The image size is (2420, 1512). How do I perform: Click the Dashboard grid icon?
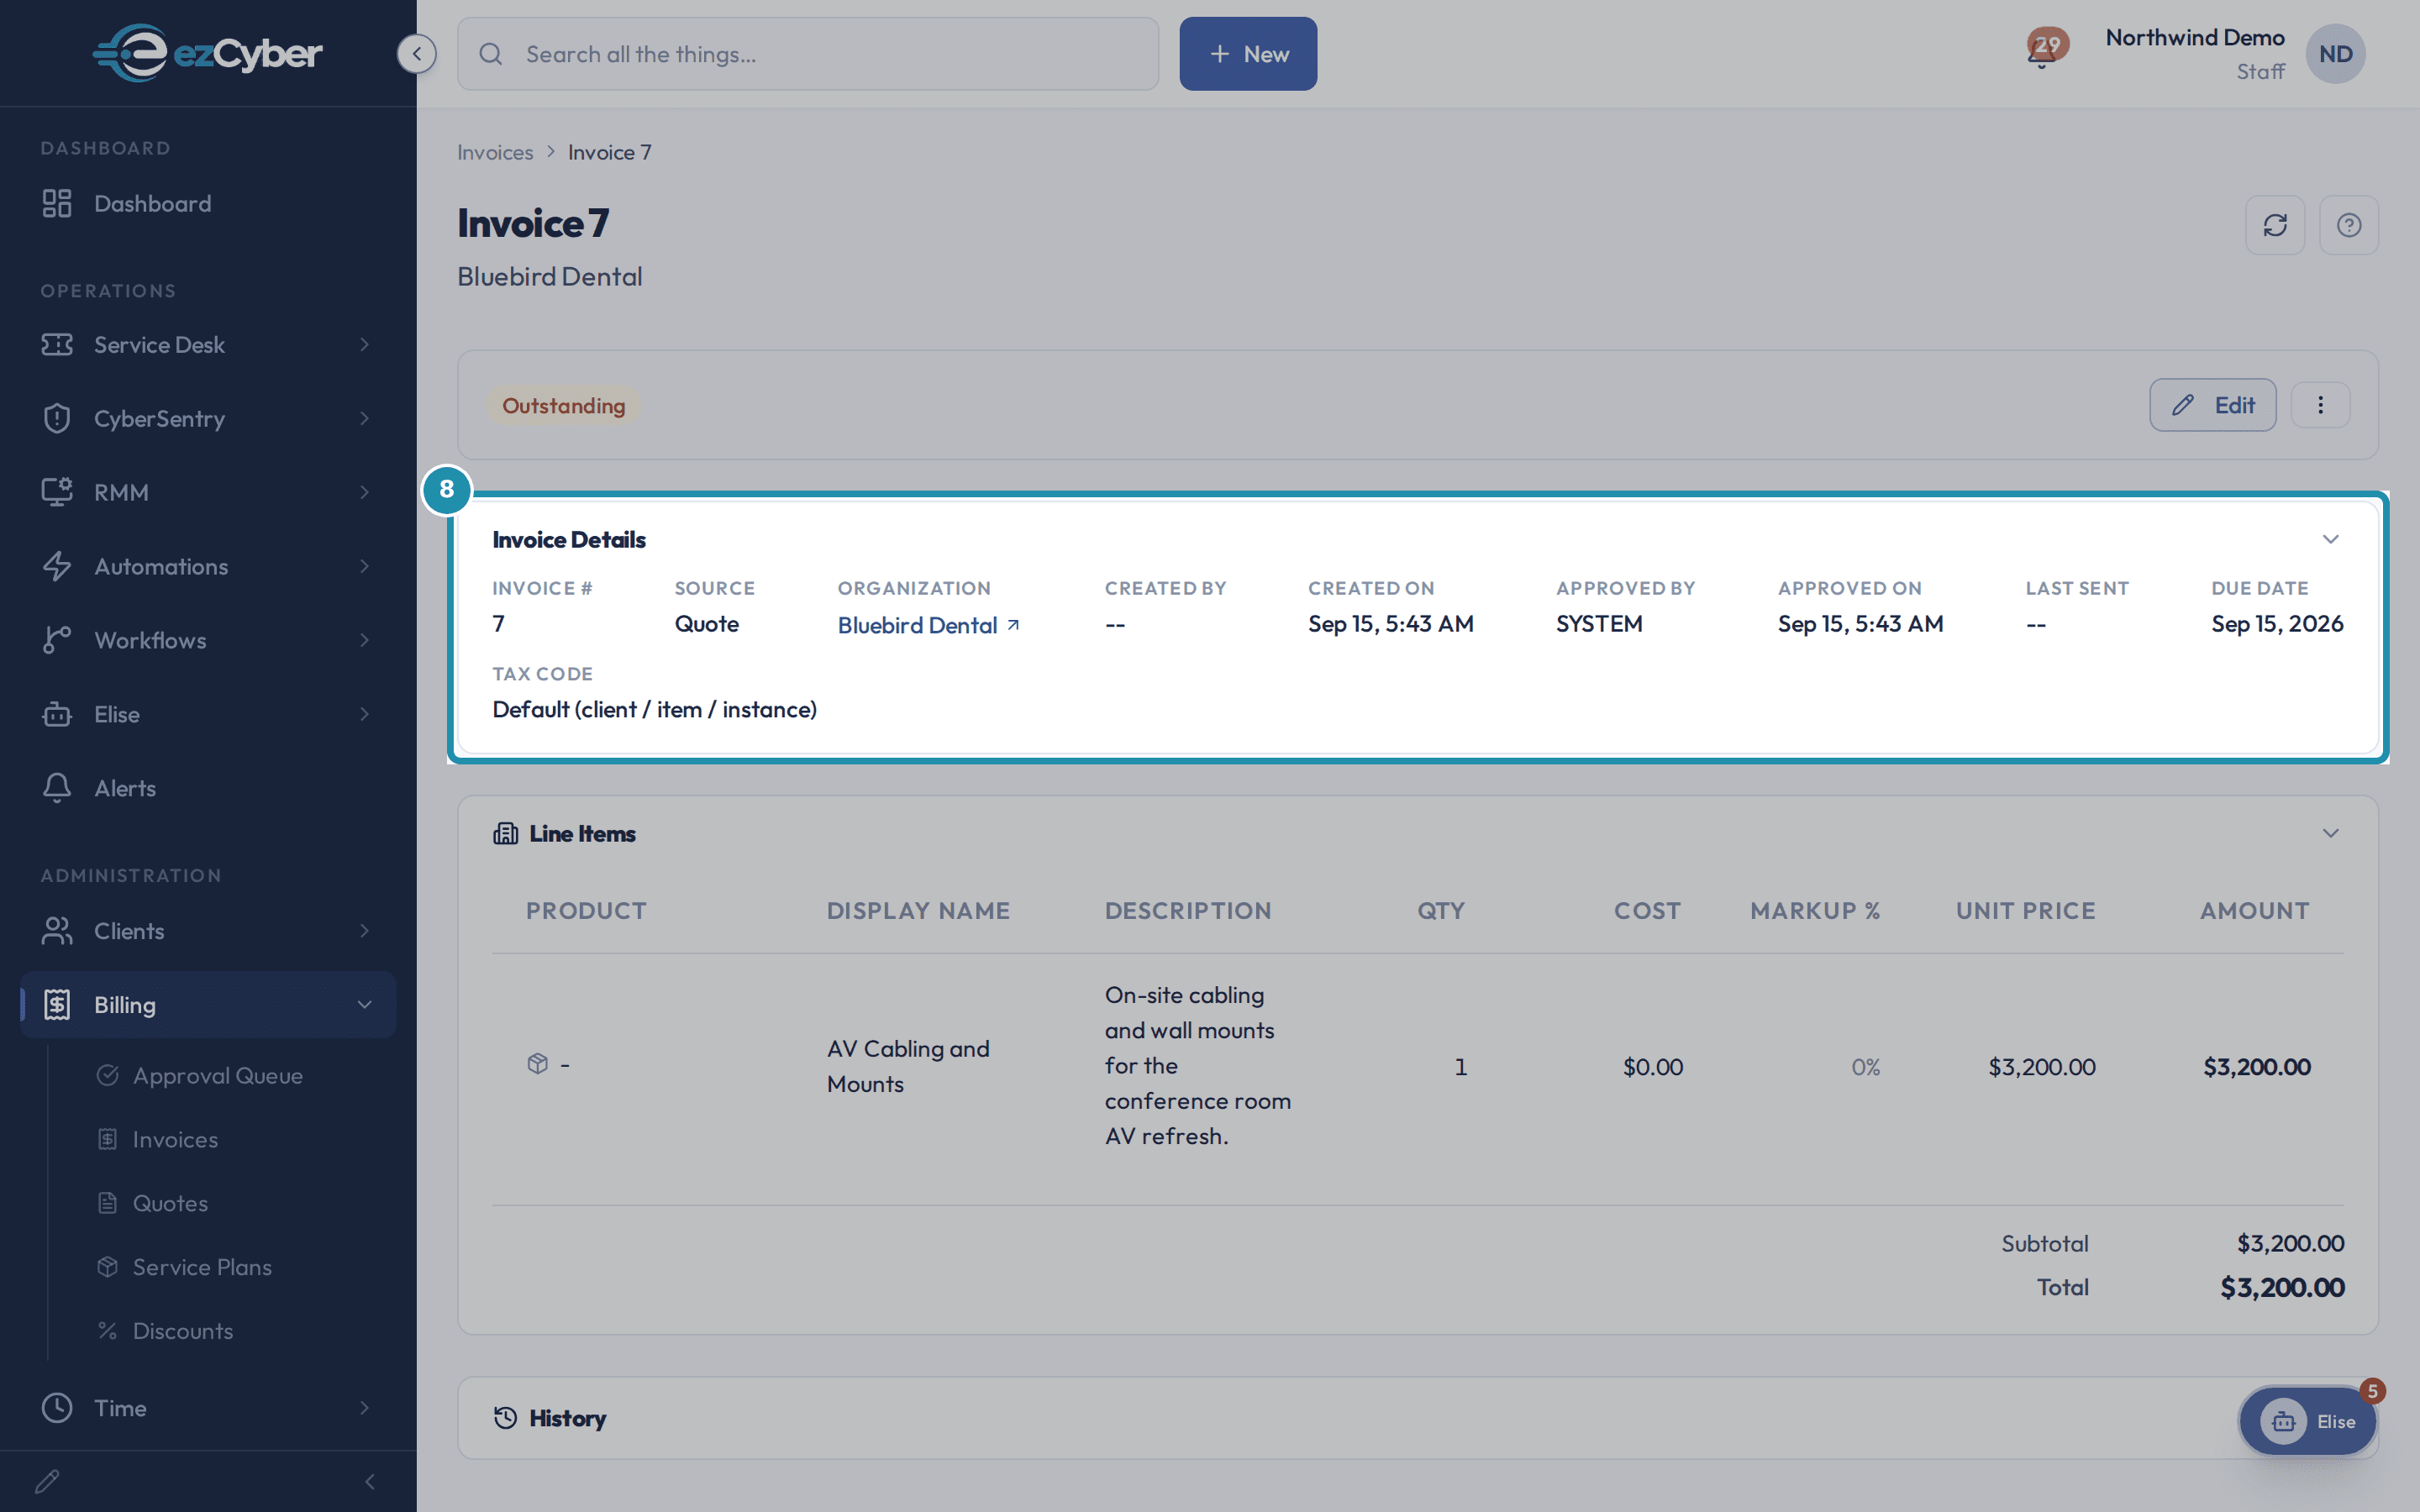pos(57,203)
